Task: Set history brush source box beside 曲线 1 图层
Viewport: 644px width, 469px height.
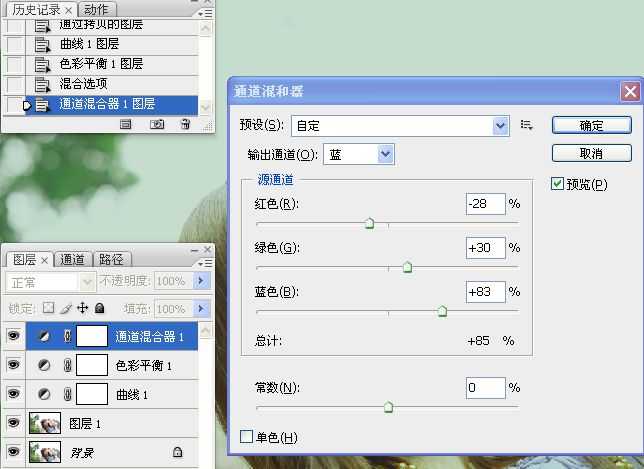Action: [15, 44]
